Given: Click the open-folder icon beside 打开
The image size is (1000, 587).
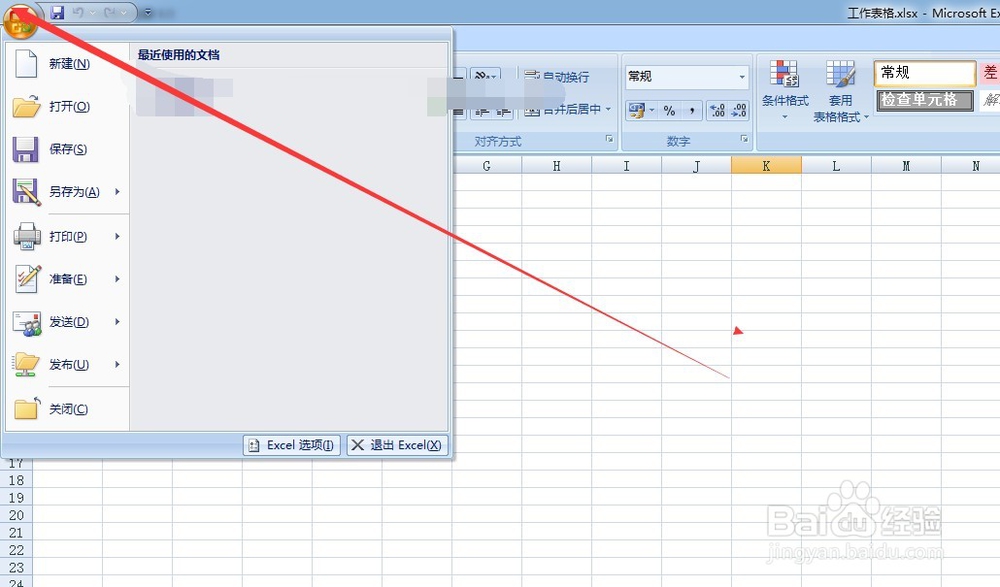Looking at the screenshot, I should pyautogui.click(x=26, y=107).
